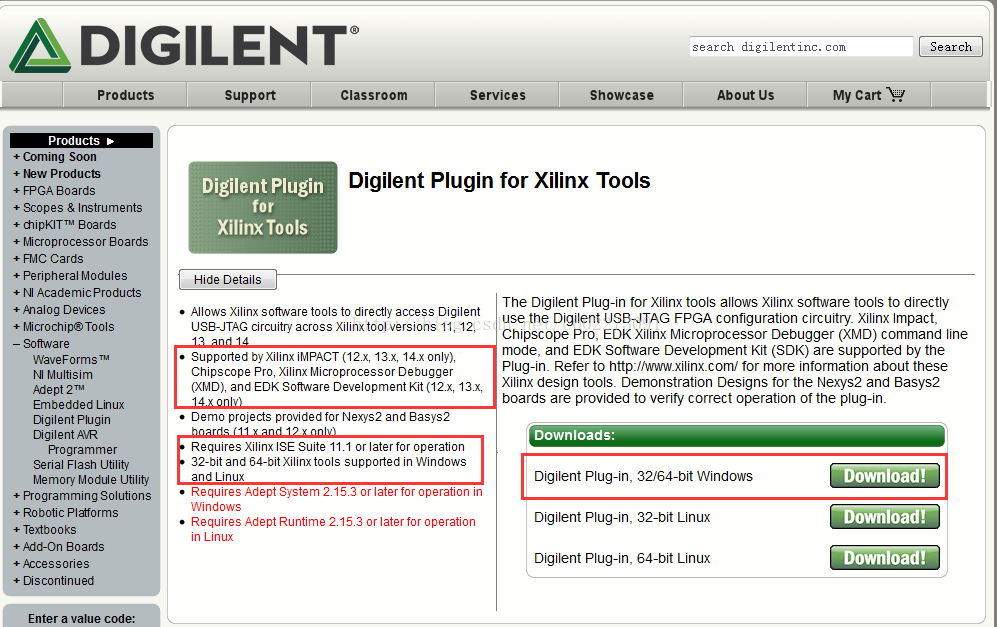
Task: Click the Products header arrow in sidebar
Action: (x=110, y=141)
